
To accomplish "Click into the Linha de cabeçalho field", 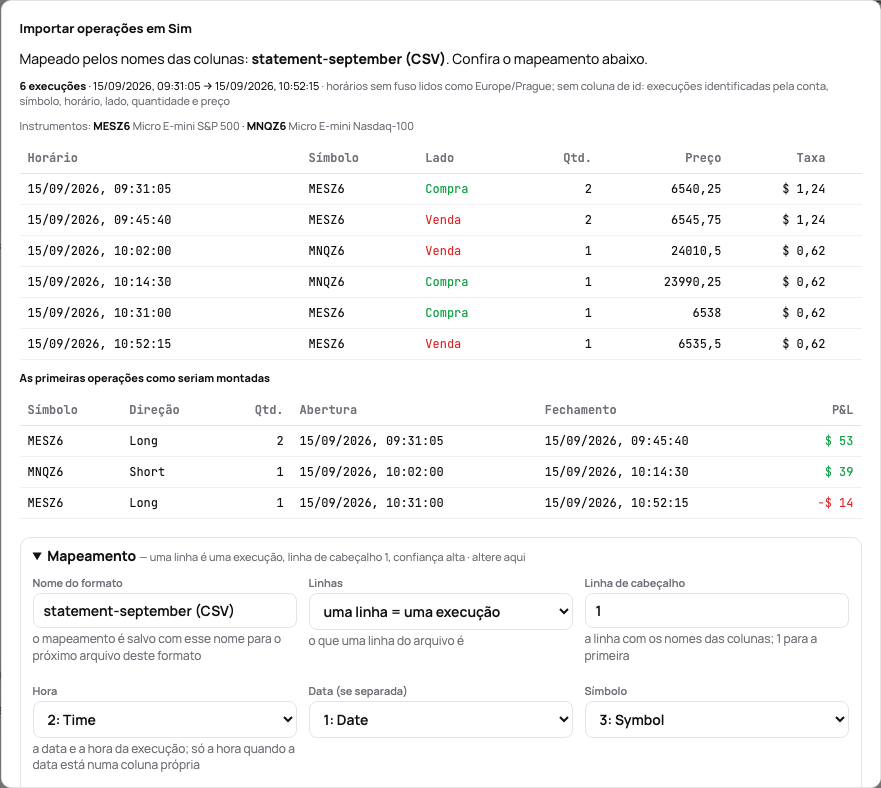I will 716,611.
